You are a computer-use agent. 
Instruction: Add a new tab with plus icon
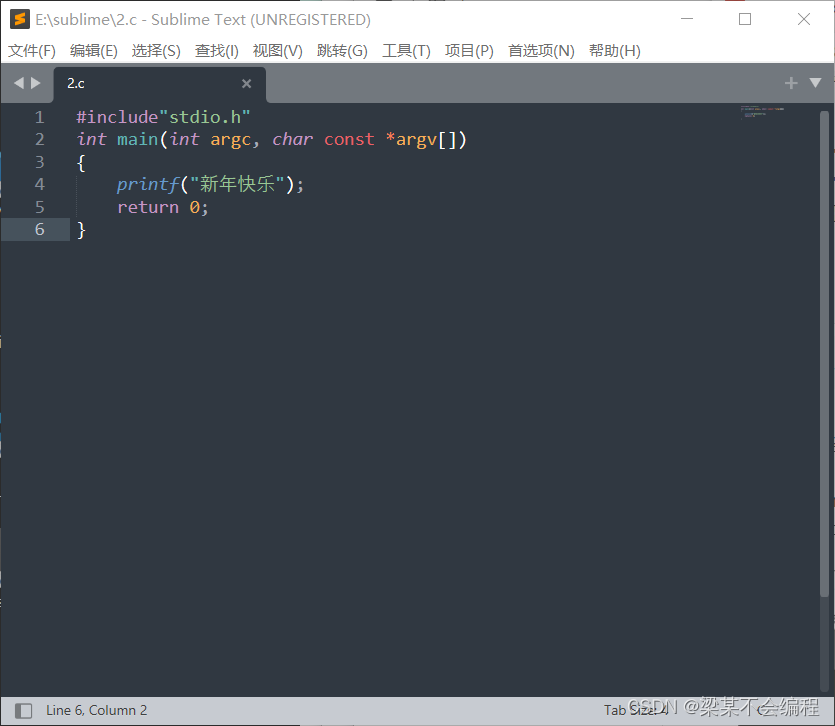791,83
